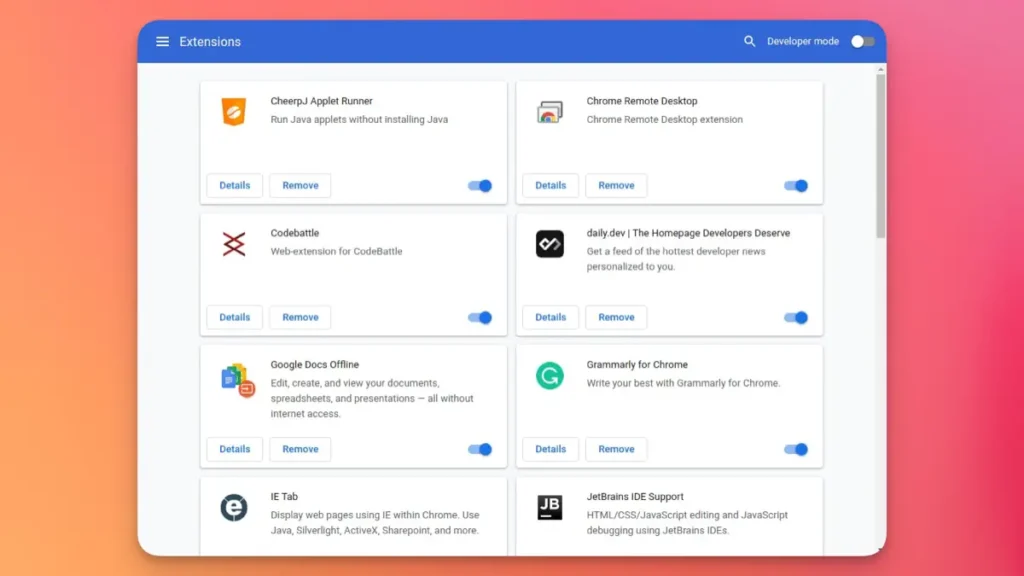
Task: Turn off the Google Docs Offline extension
Action: [x=479, y=449]
